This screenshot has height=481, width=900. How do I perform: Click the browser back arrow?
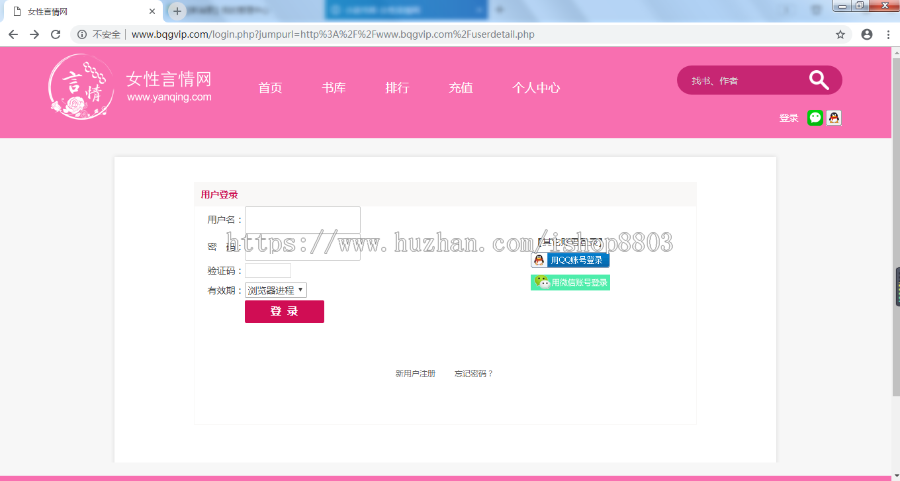click(13, 34)
